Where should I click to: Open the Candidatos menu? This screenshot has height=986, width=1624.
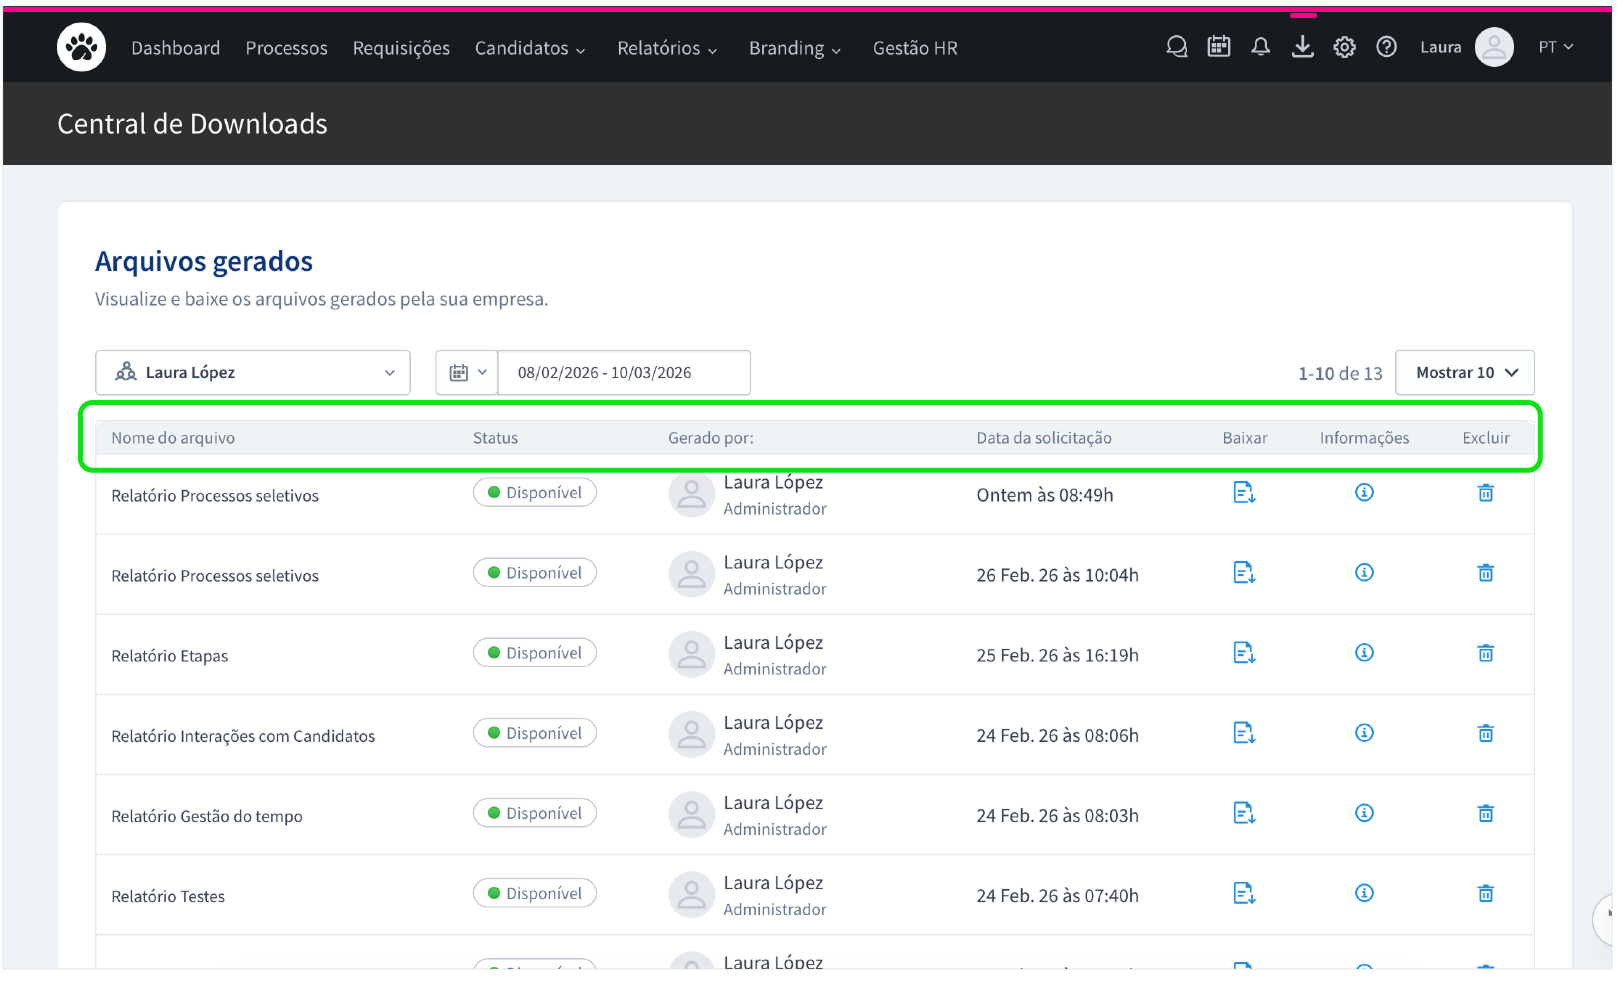click(529, 48)
